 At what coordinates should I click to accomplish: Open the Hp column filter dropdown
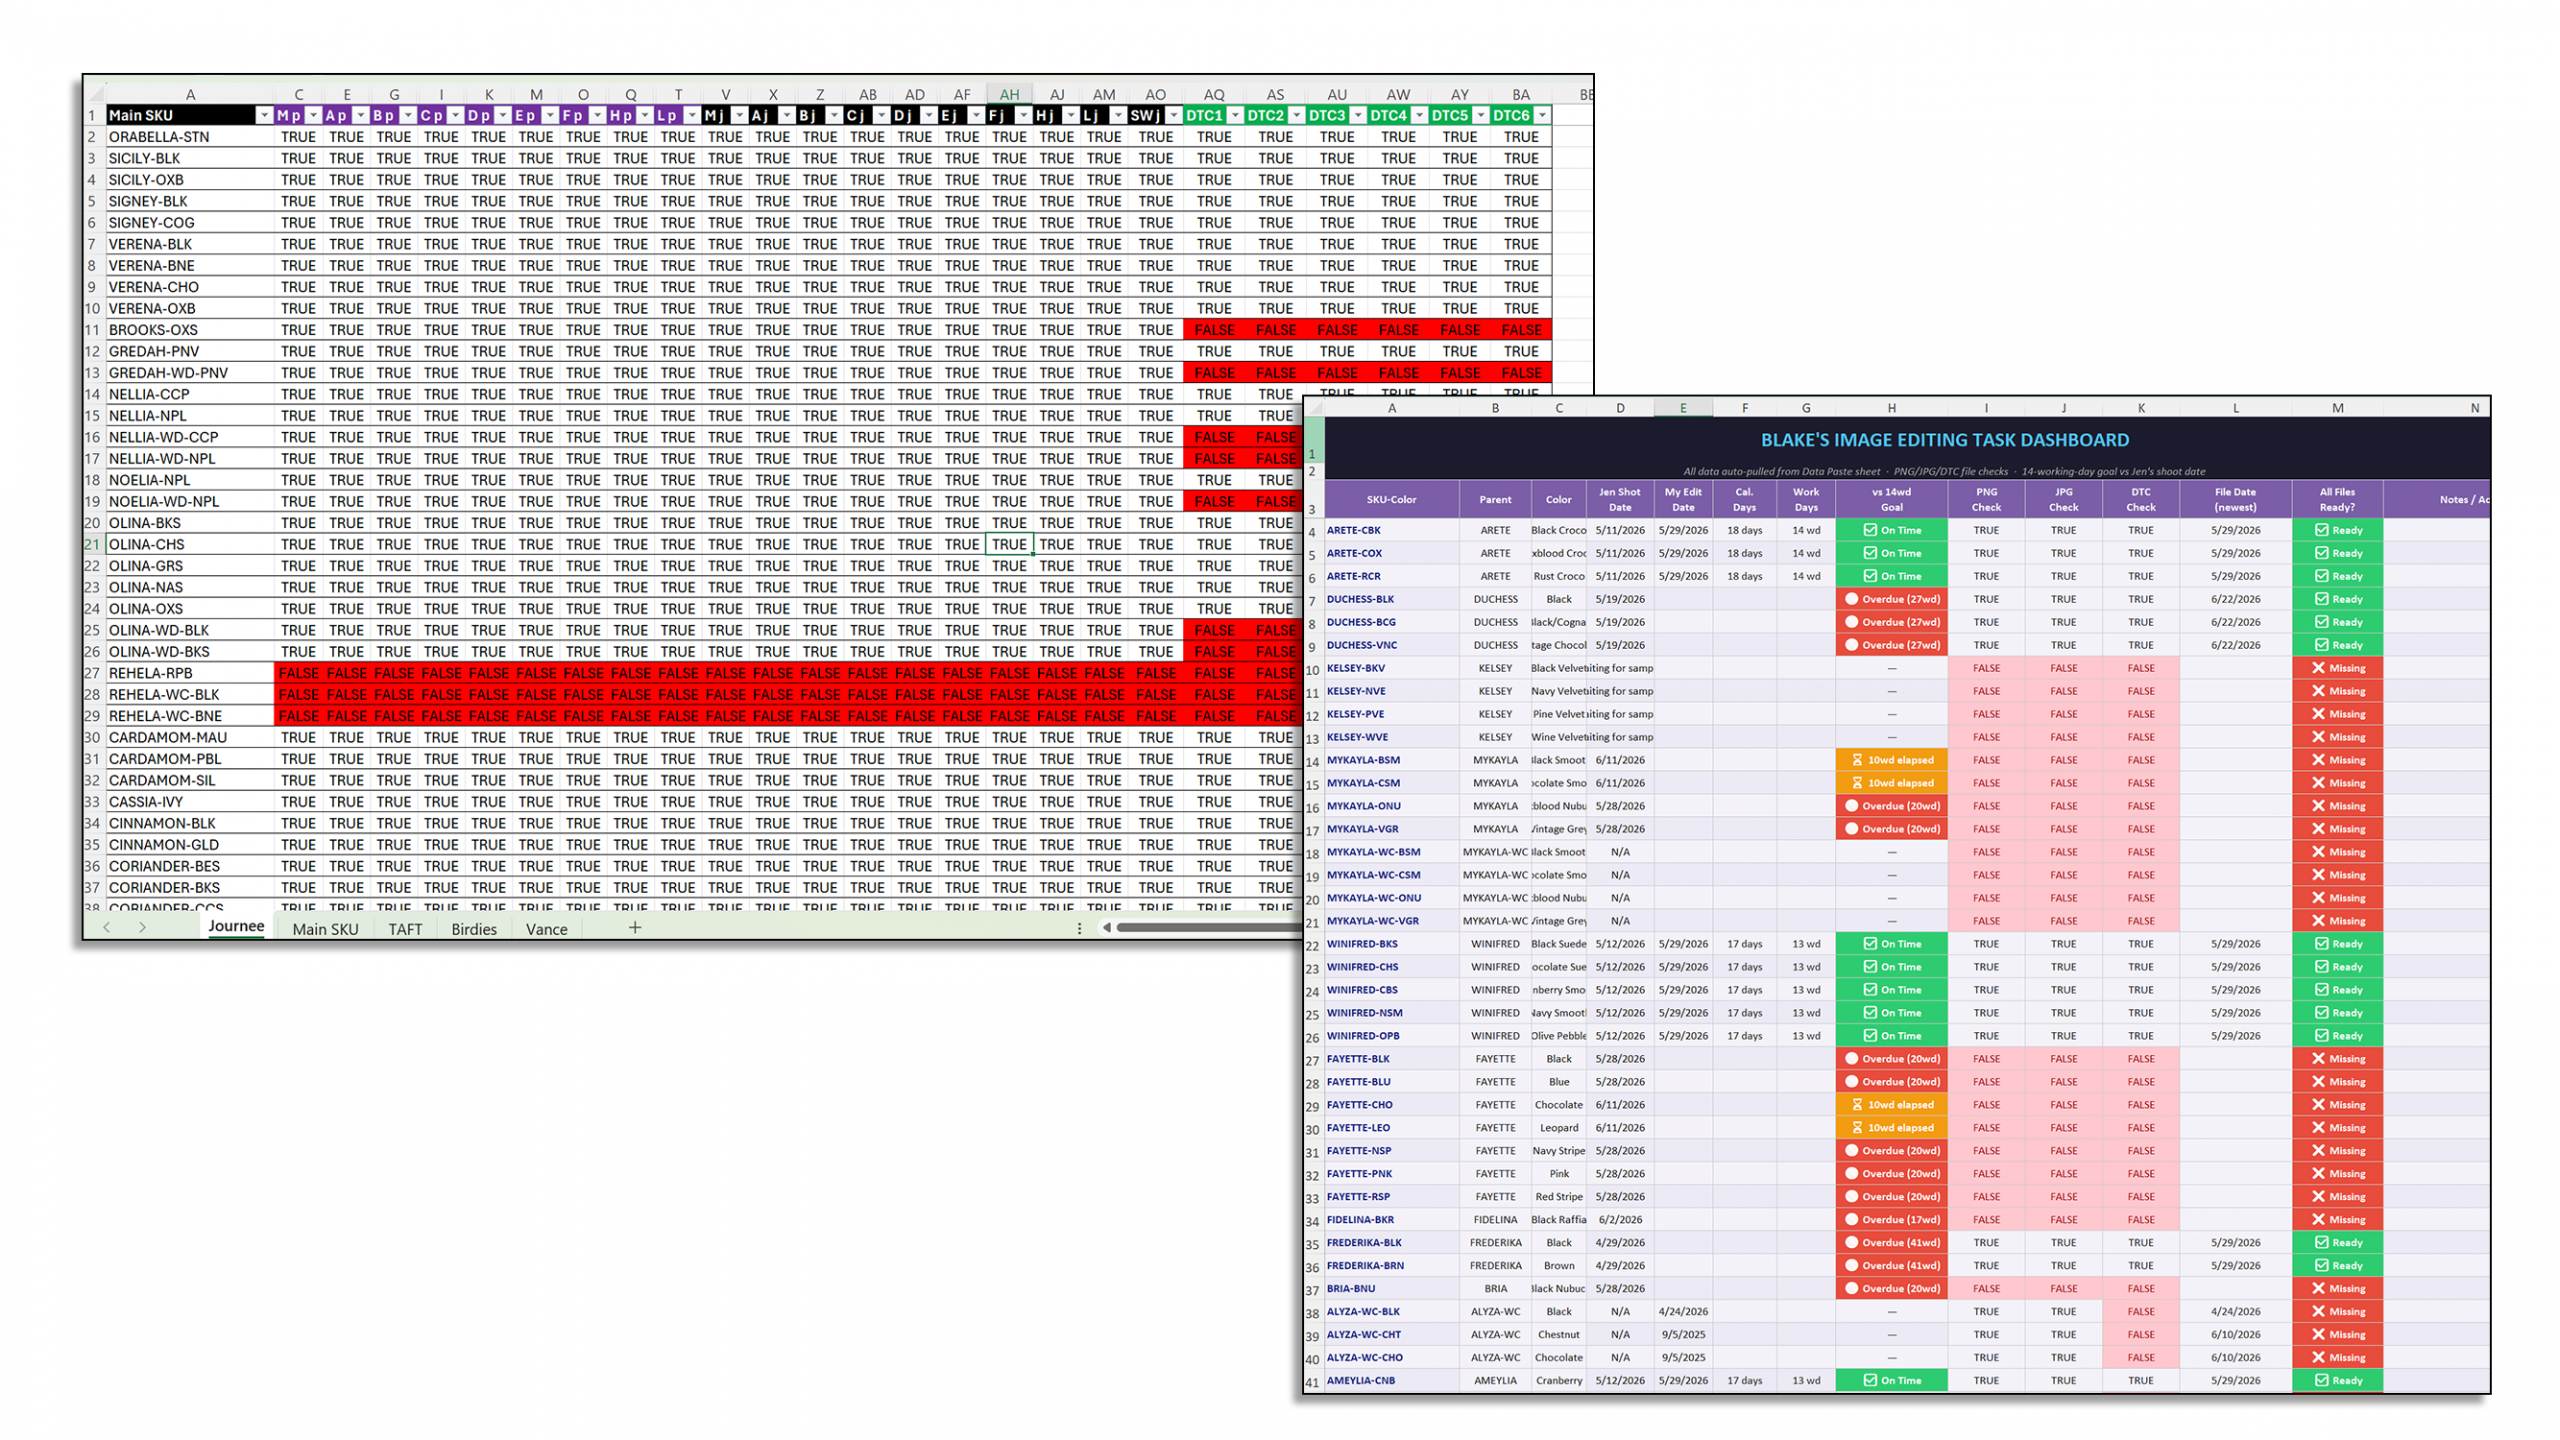tap(645, 116)
